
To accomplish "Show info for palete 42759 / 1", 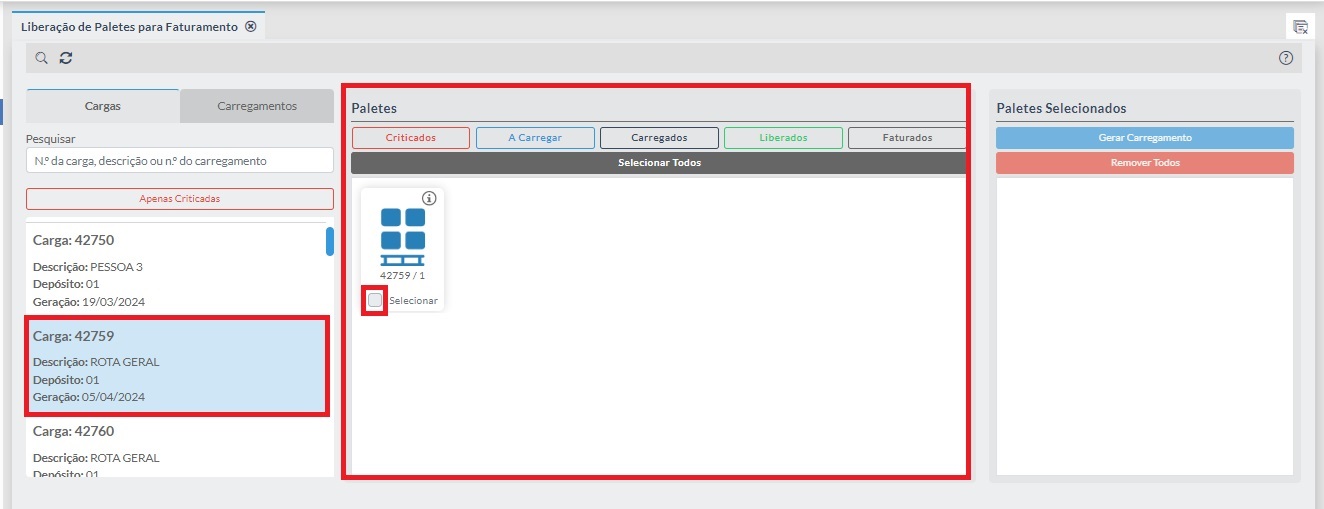I will point(430,198).
